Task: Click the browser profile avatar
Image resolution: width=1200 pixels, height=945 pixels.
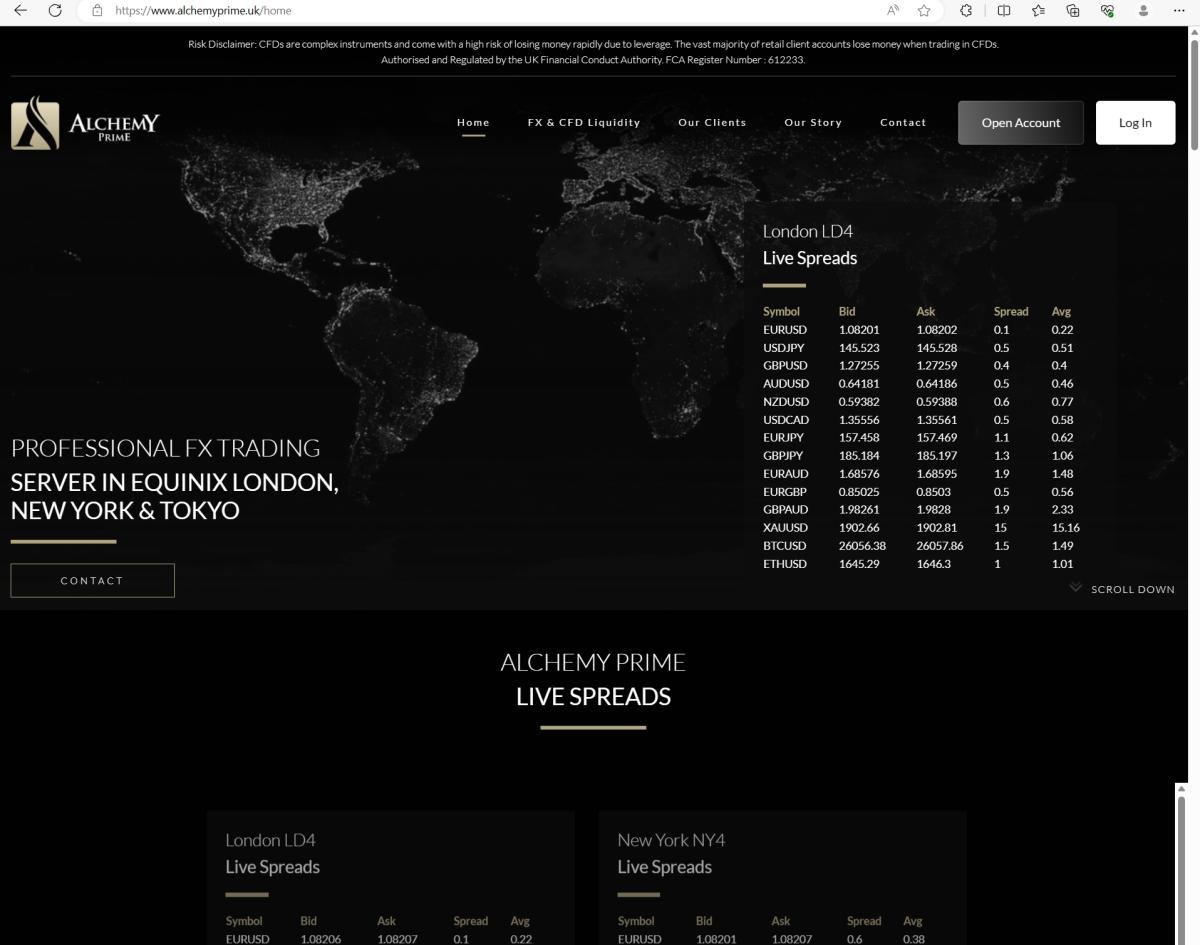Action: click(x=1143, y=10)
